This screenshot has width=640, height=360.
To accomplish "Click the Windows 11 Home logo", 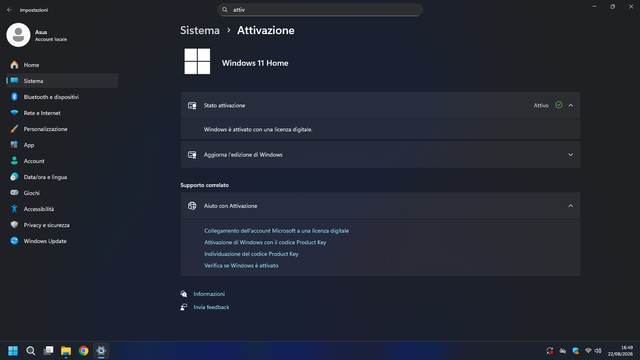I will tap(197, 61).
